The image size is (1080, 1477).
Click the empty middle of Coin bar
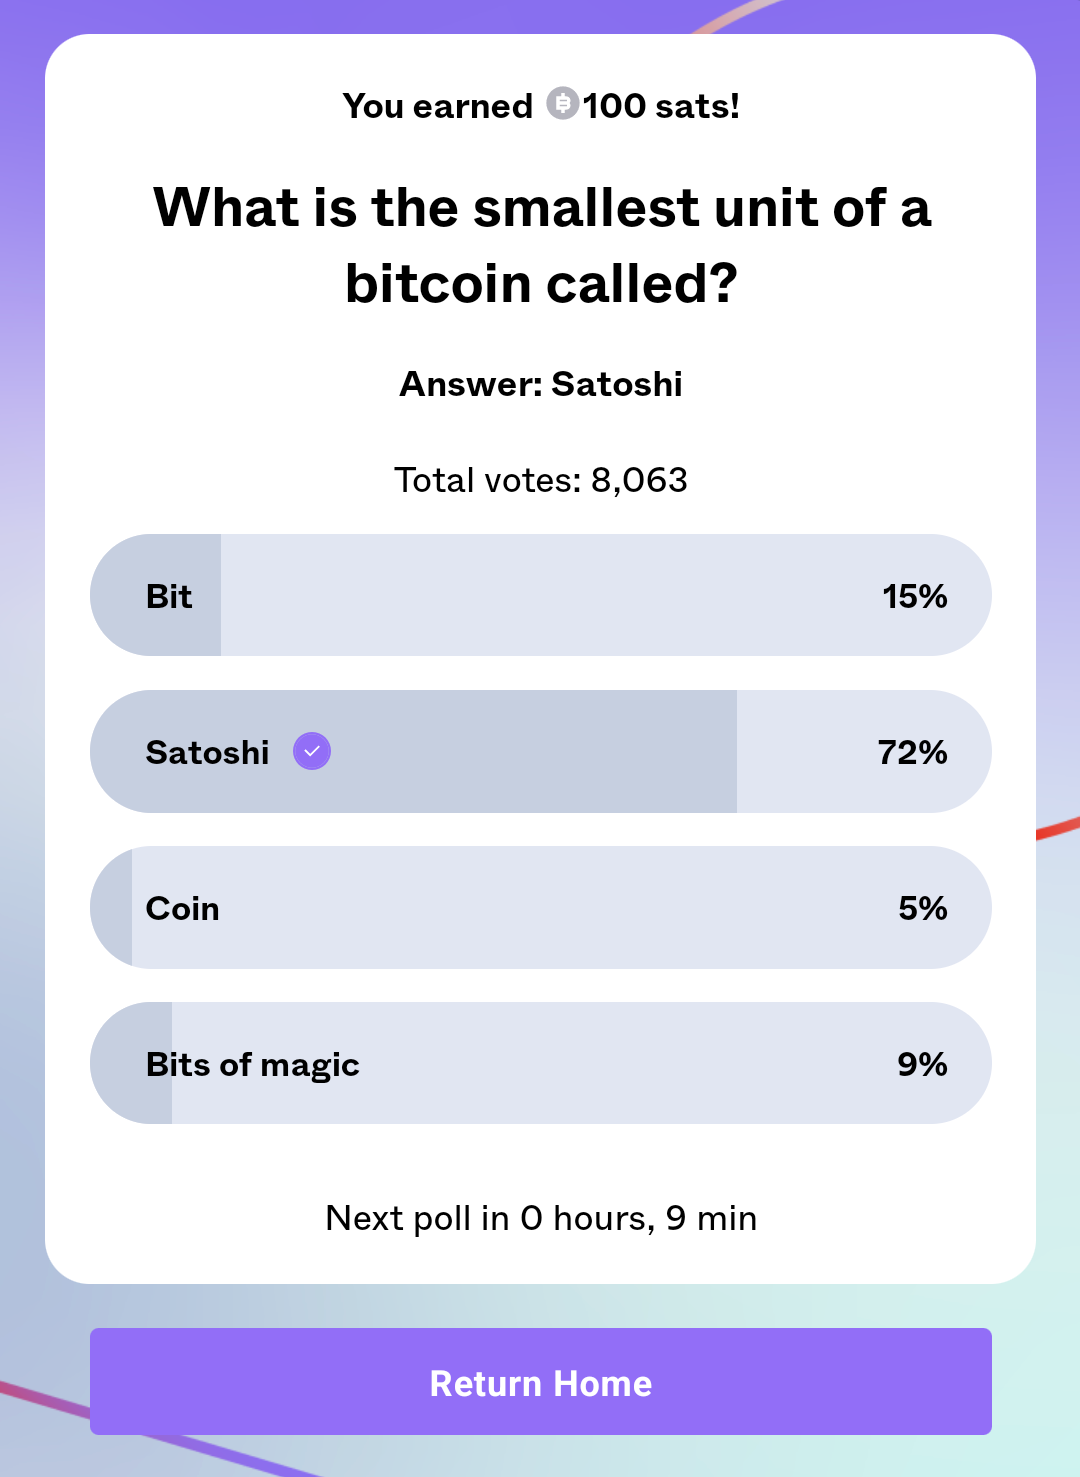point(540,908)
